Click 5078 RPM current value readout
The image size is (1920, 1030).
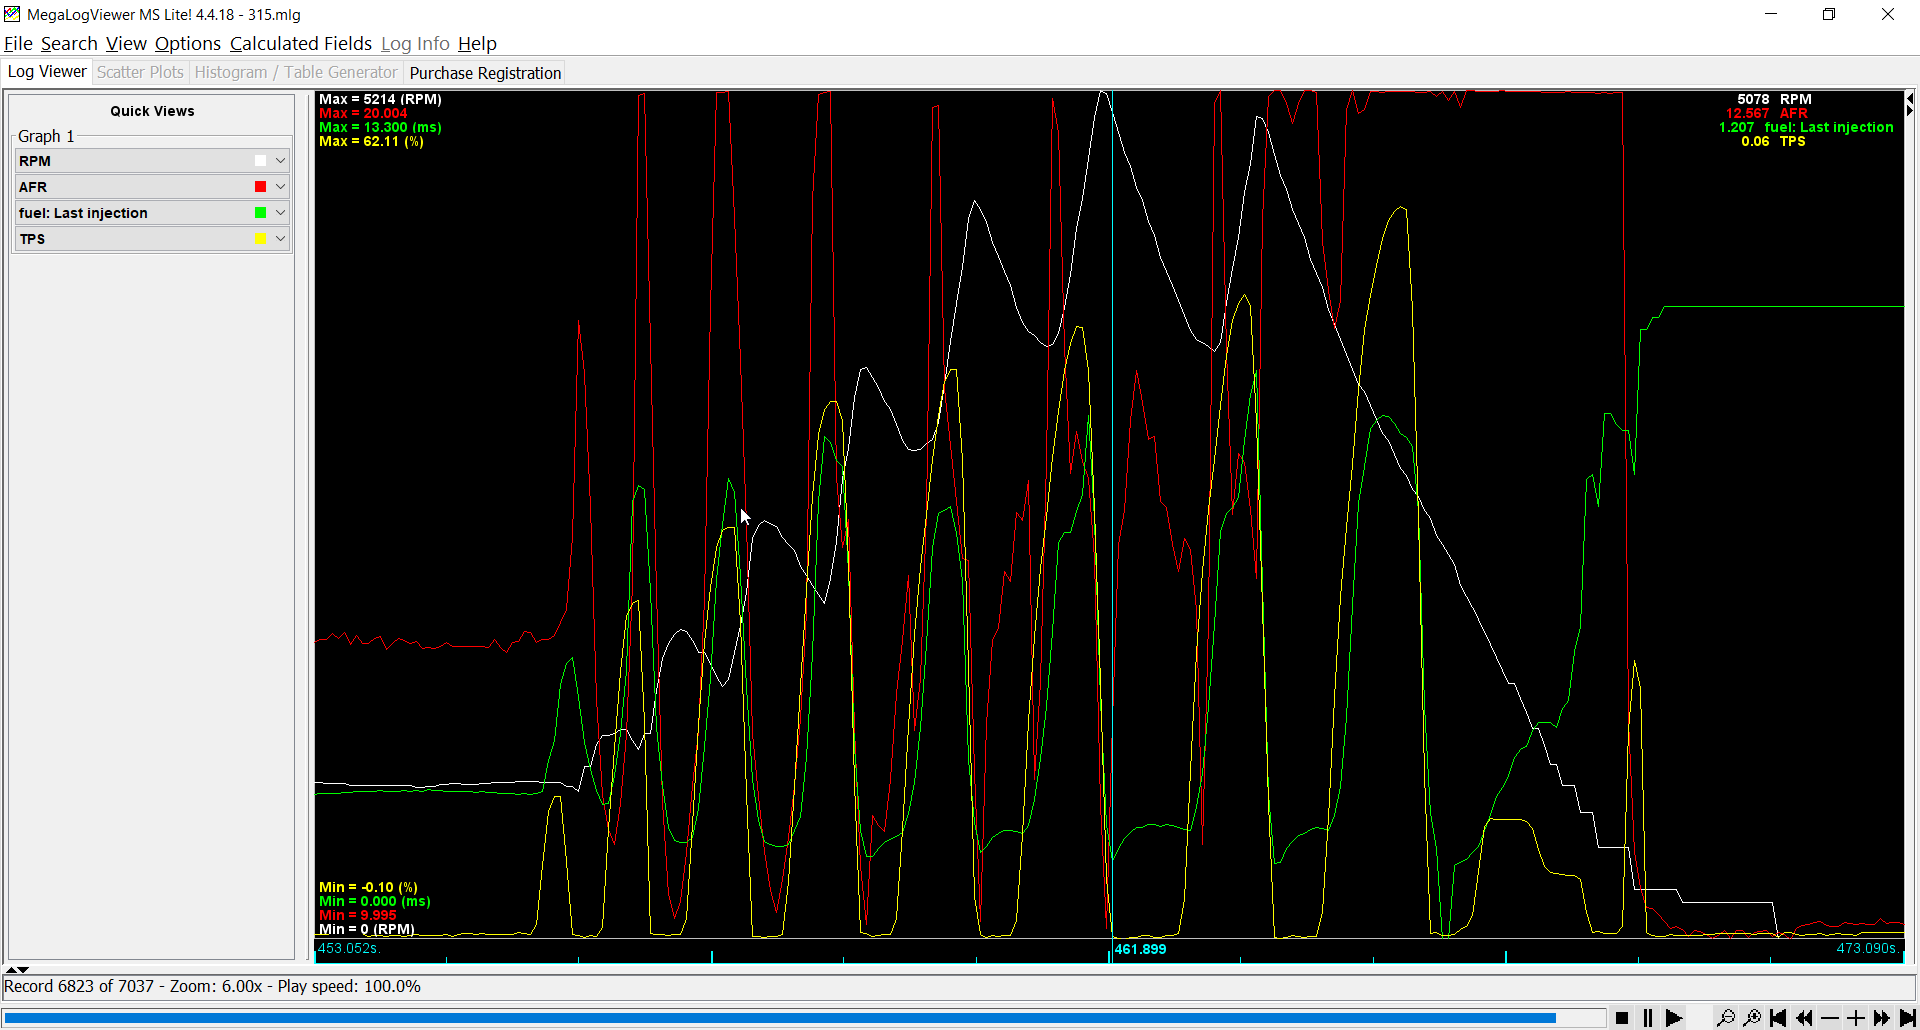pos(1774,99)
